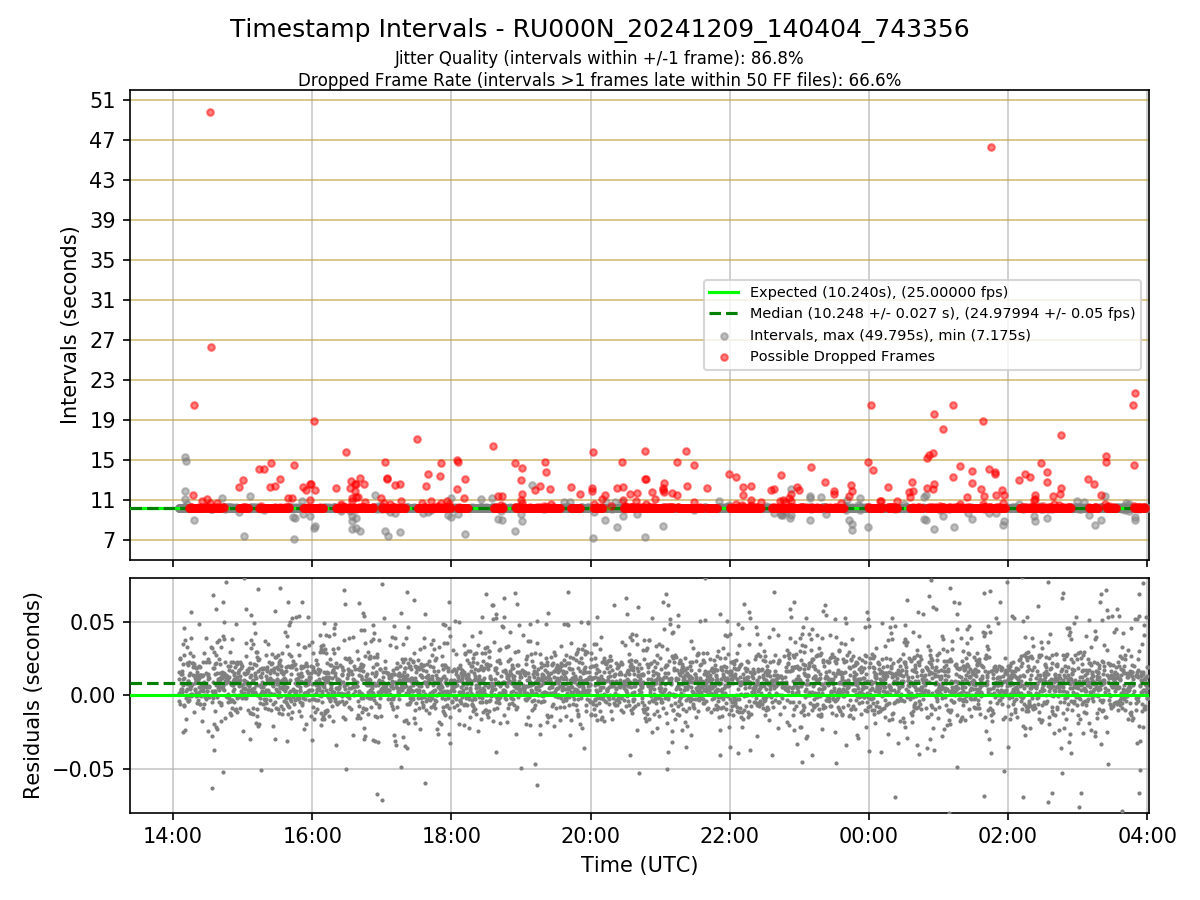Click the Residuals (seconds) y-axis label
Screen dimensions: 1200x900
click(32, 695)
